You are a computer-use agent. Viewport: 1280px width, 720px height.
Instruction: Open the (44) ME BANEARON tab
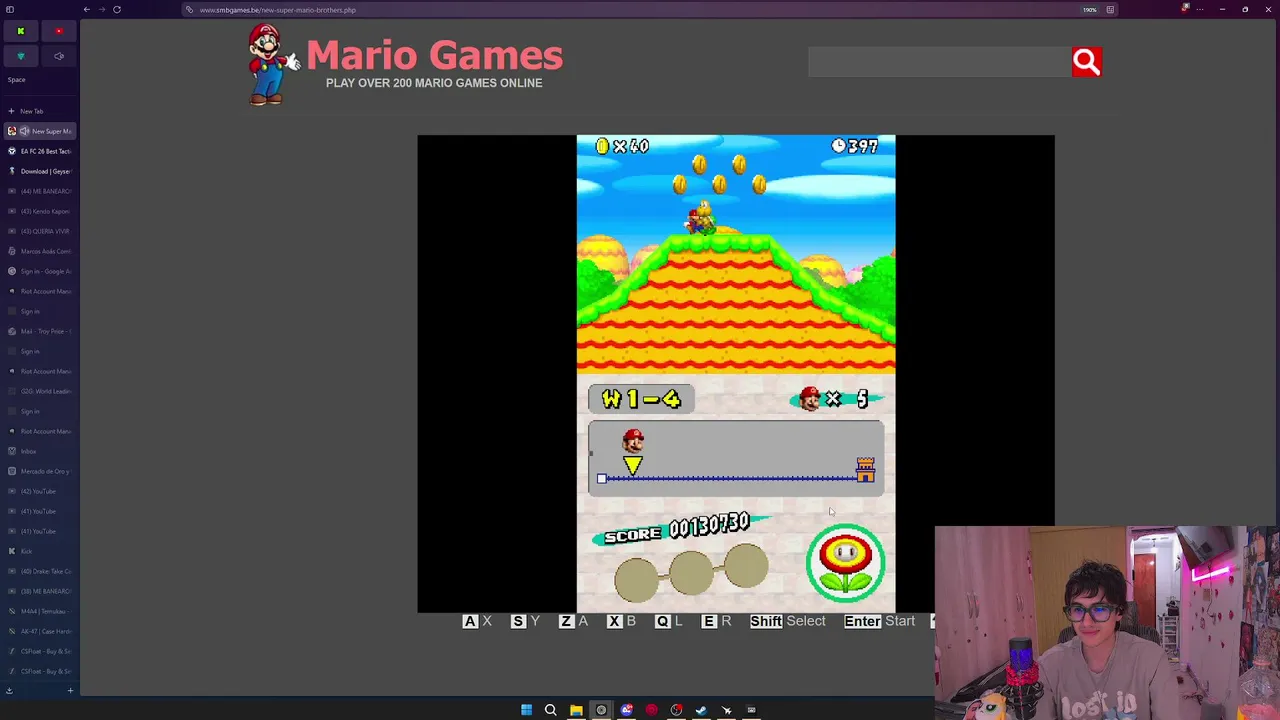(x=38, y=191)
